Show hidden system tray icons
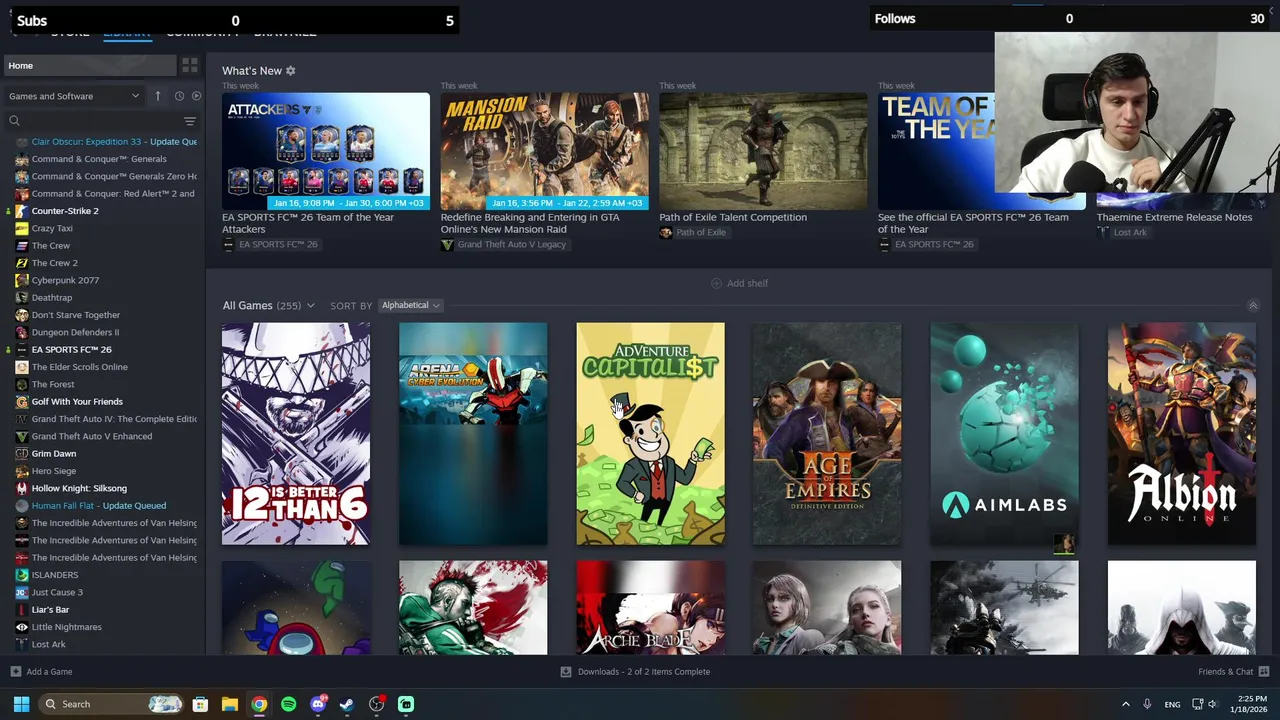The image size is (1280, 720). point(1125,704)
